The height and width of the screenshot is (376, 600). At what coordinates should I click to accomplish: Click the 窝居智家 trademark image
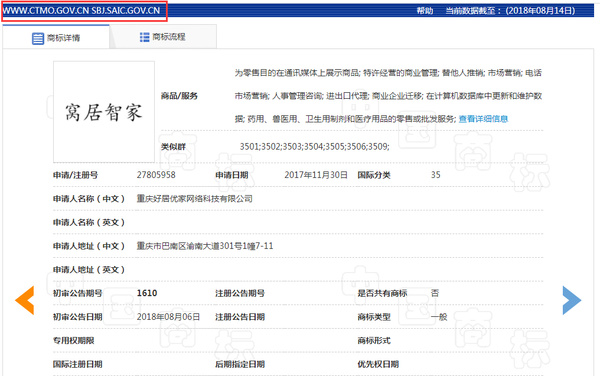[104, 112]
